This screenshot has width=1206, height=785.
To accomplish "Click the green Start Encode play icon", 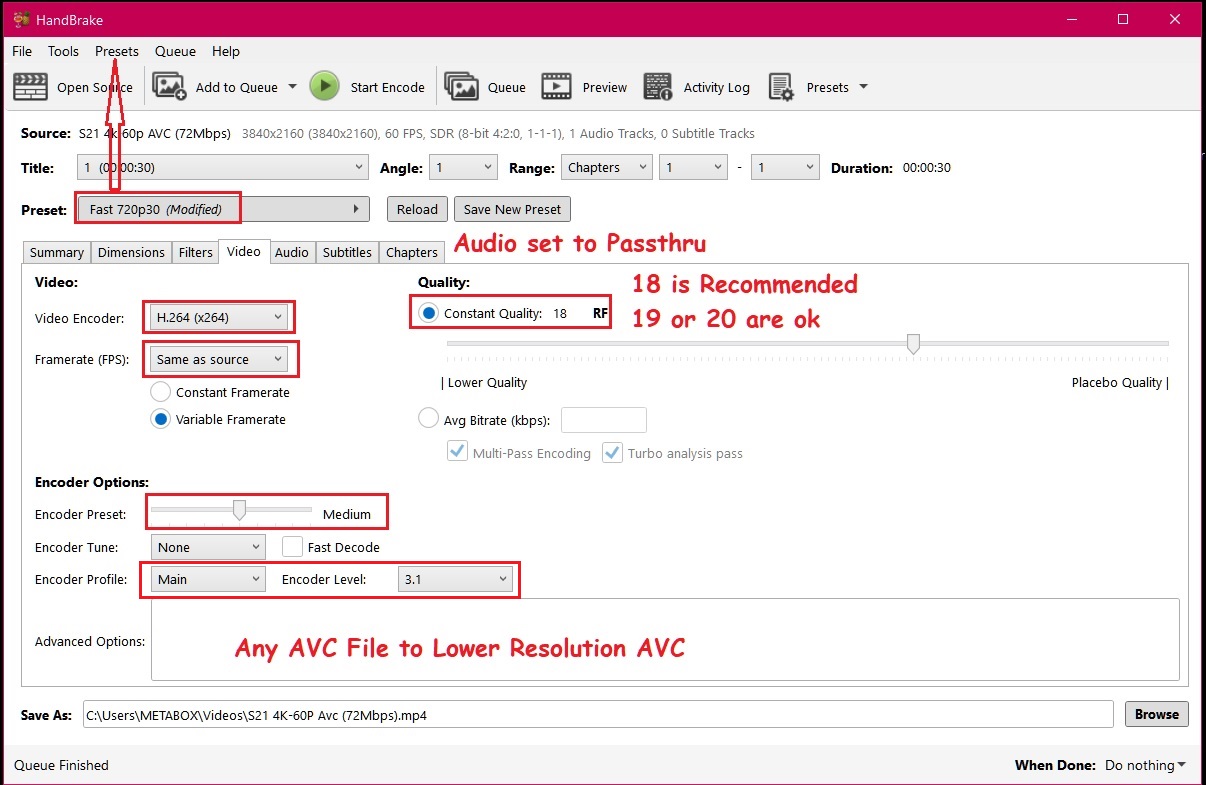I will click(324, 87).
